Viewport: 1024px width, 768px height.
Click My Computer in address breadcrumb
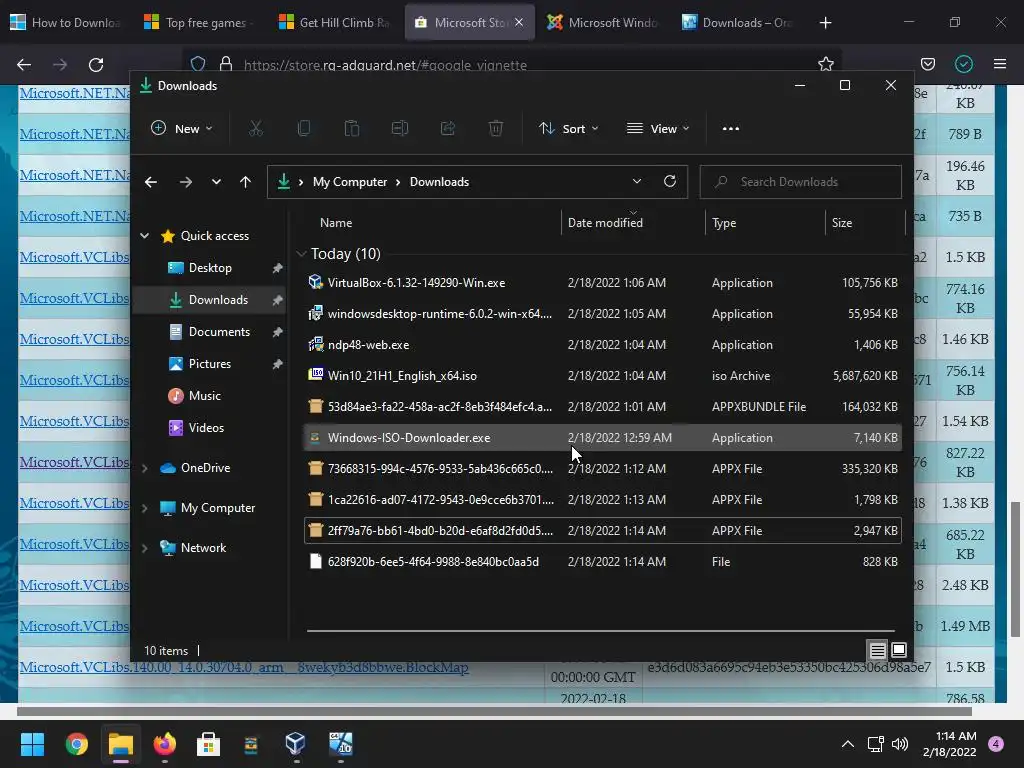350,182
